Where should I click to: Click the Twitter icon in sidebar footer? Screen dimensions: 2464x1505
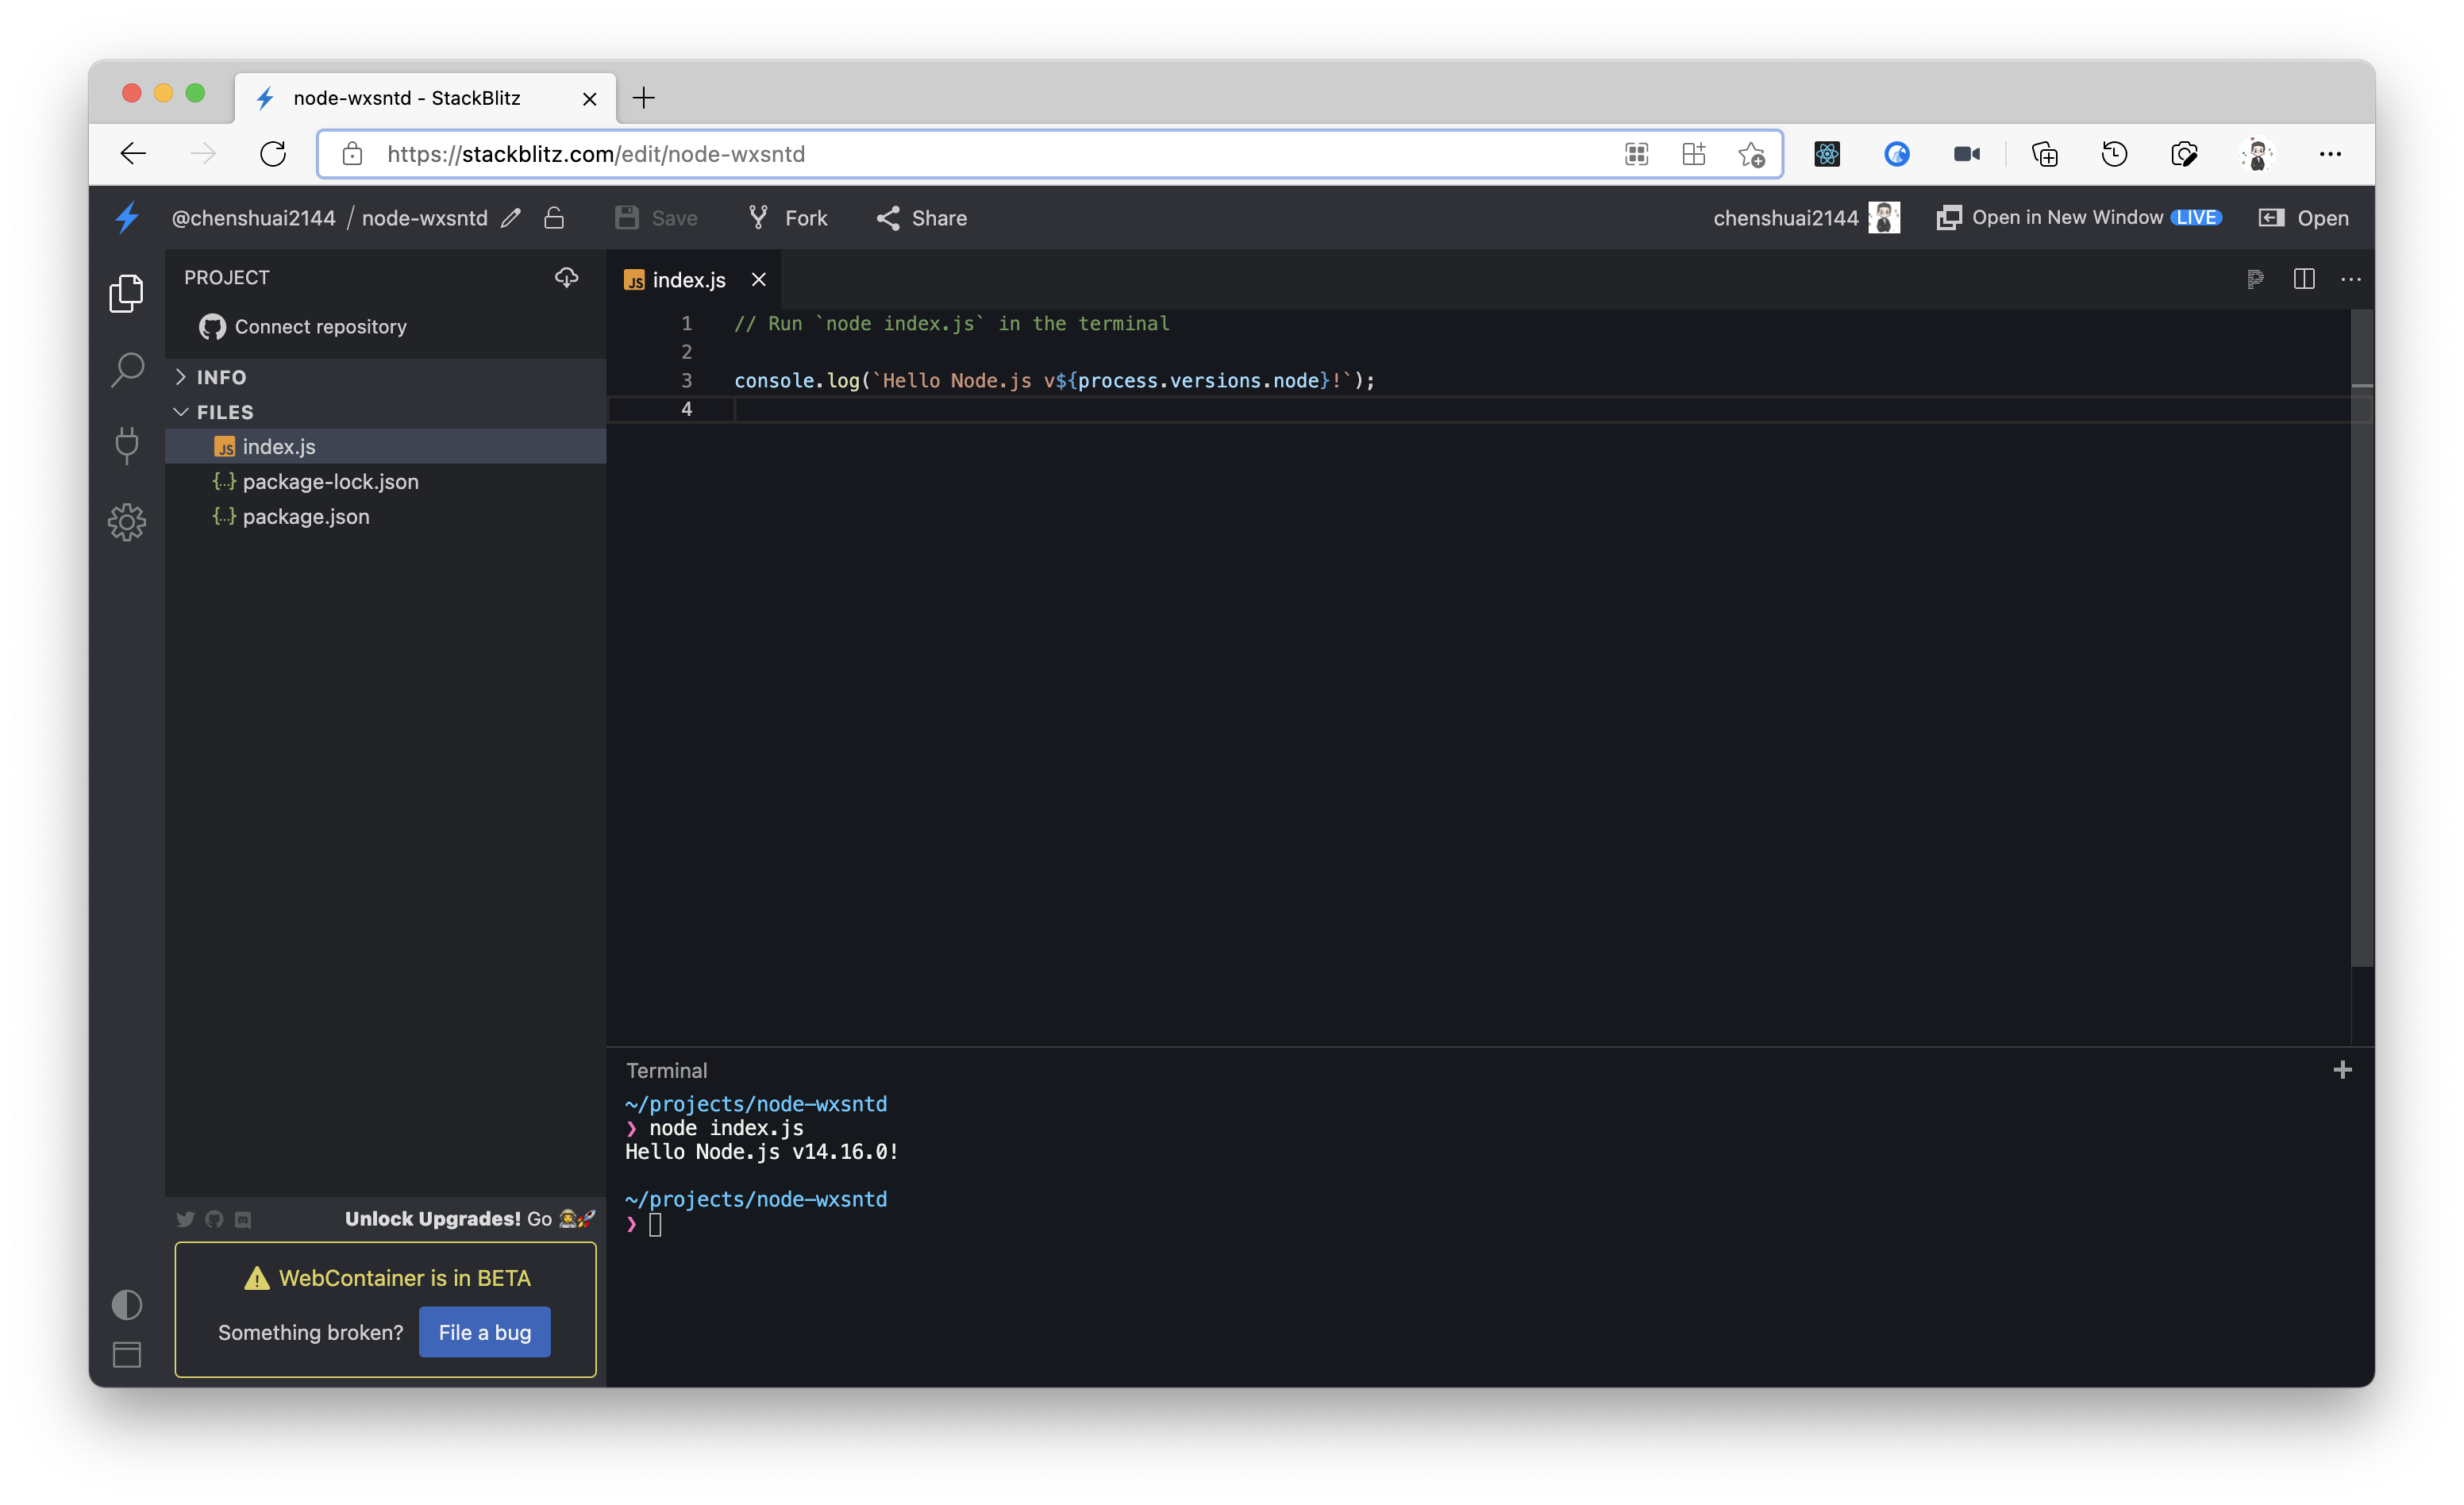click(x=185, y=1219)
